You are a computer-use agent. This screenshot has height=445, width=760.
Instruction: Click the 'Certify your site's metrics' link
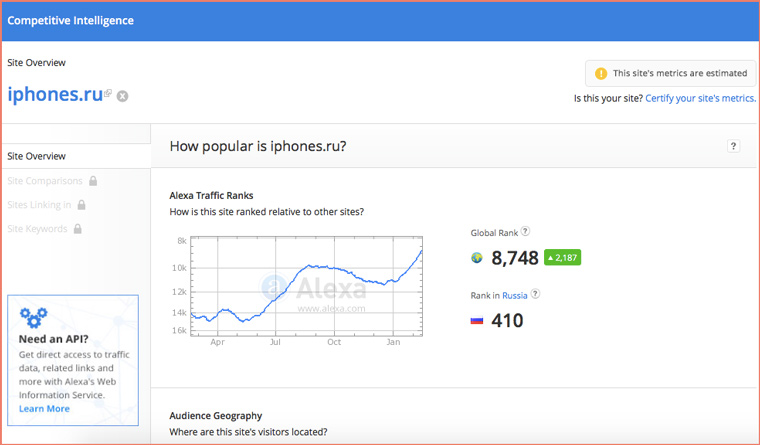[x=700, y=98]
